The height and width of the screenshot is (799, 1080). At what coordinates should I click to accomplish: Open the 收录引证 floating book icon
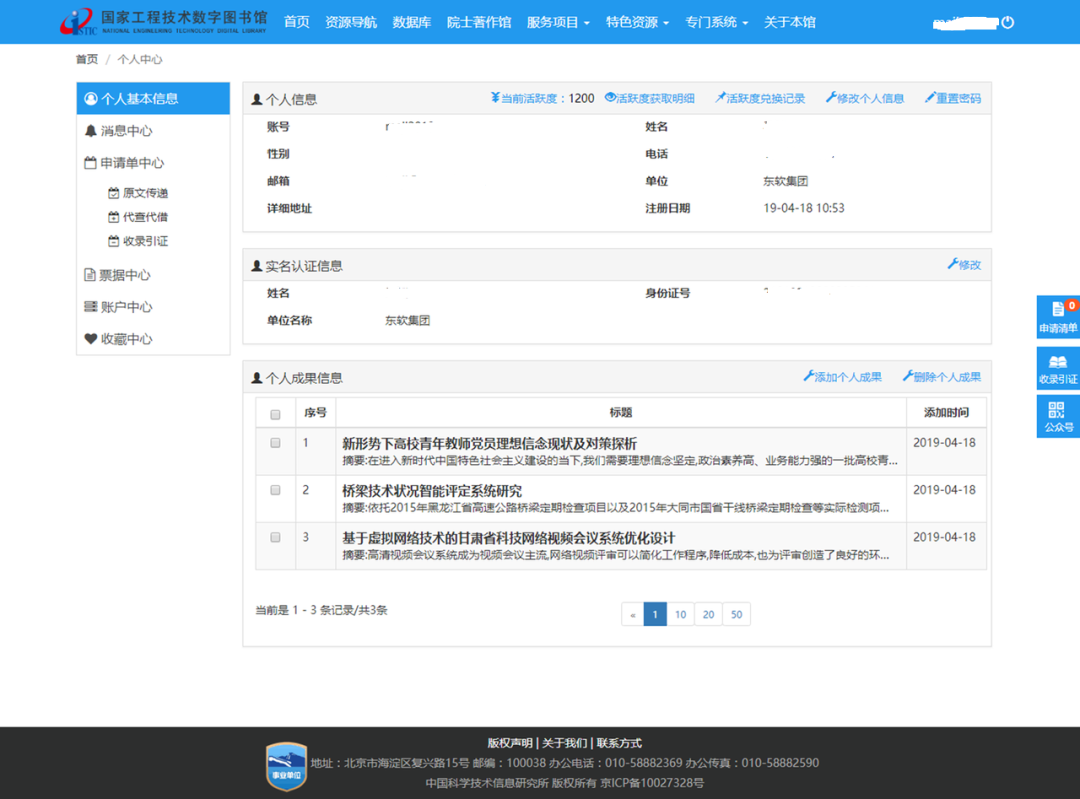pyautogui.click(x=1058, y=367)
